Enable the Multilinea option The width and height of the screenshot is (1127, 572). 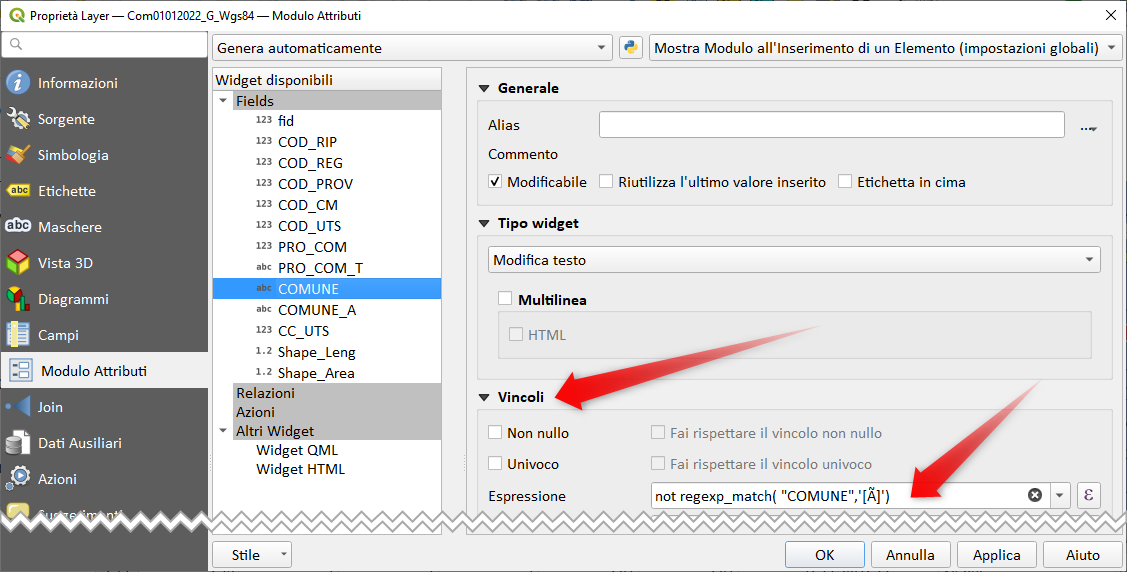tap(505, 299)
